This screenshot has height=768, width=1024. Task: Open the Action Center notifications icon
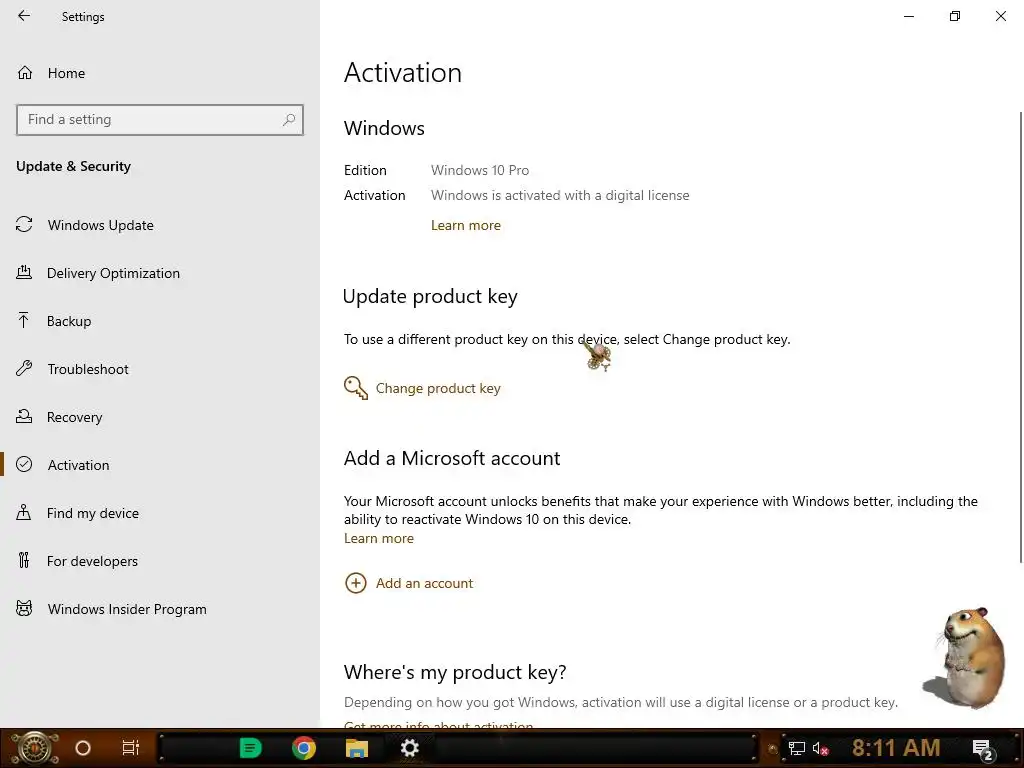click(983, 750)
